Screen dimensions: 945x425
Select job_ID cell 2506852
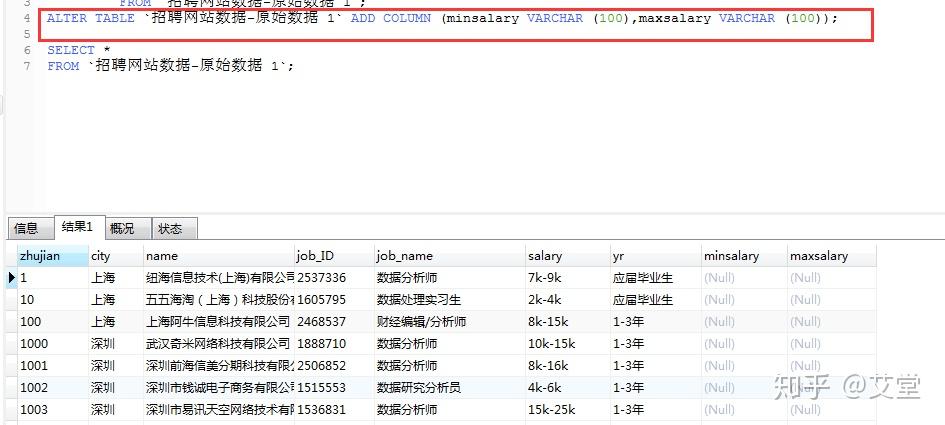click(334, 365)
